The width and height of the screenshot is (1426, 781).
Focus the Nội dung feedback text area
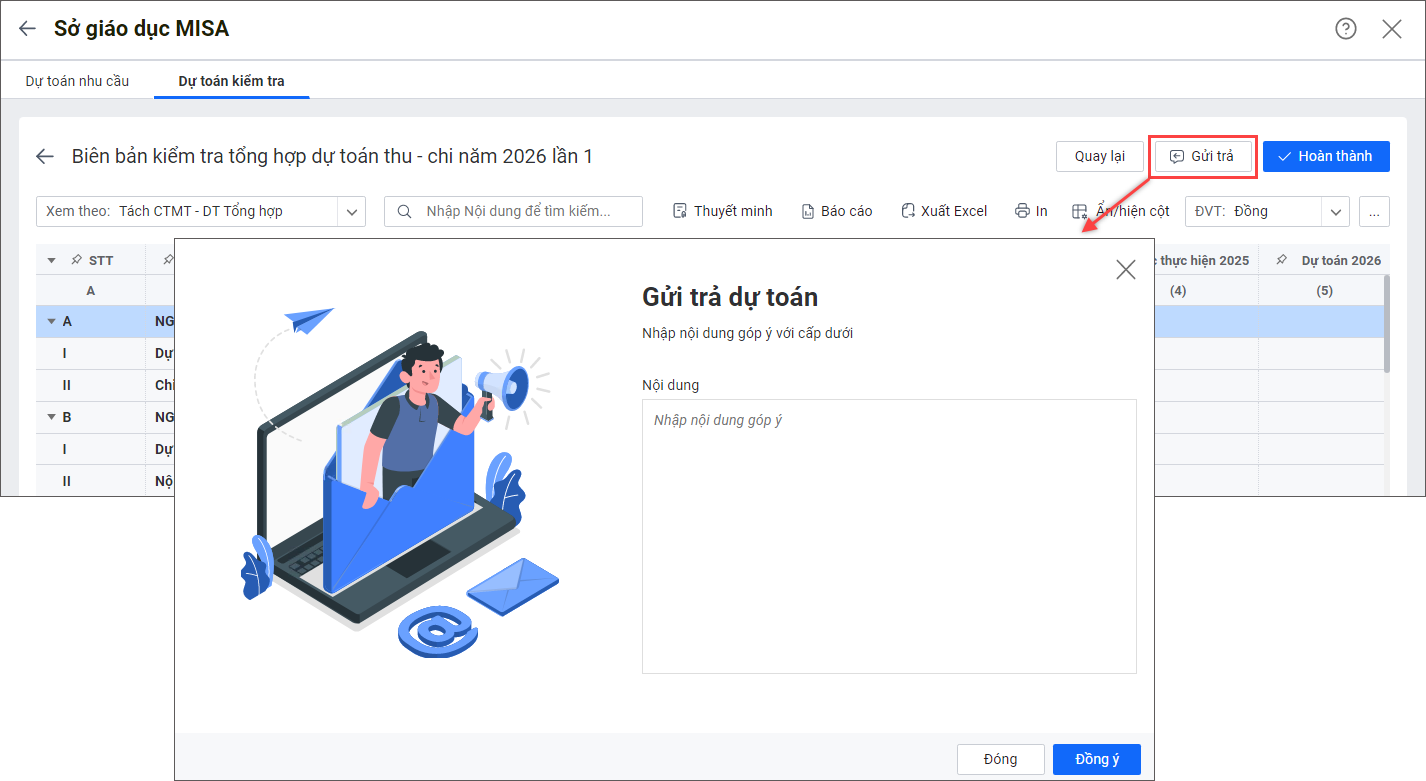click(x=888, y=536)
